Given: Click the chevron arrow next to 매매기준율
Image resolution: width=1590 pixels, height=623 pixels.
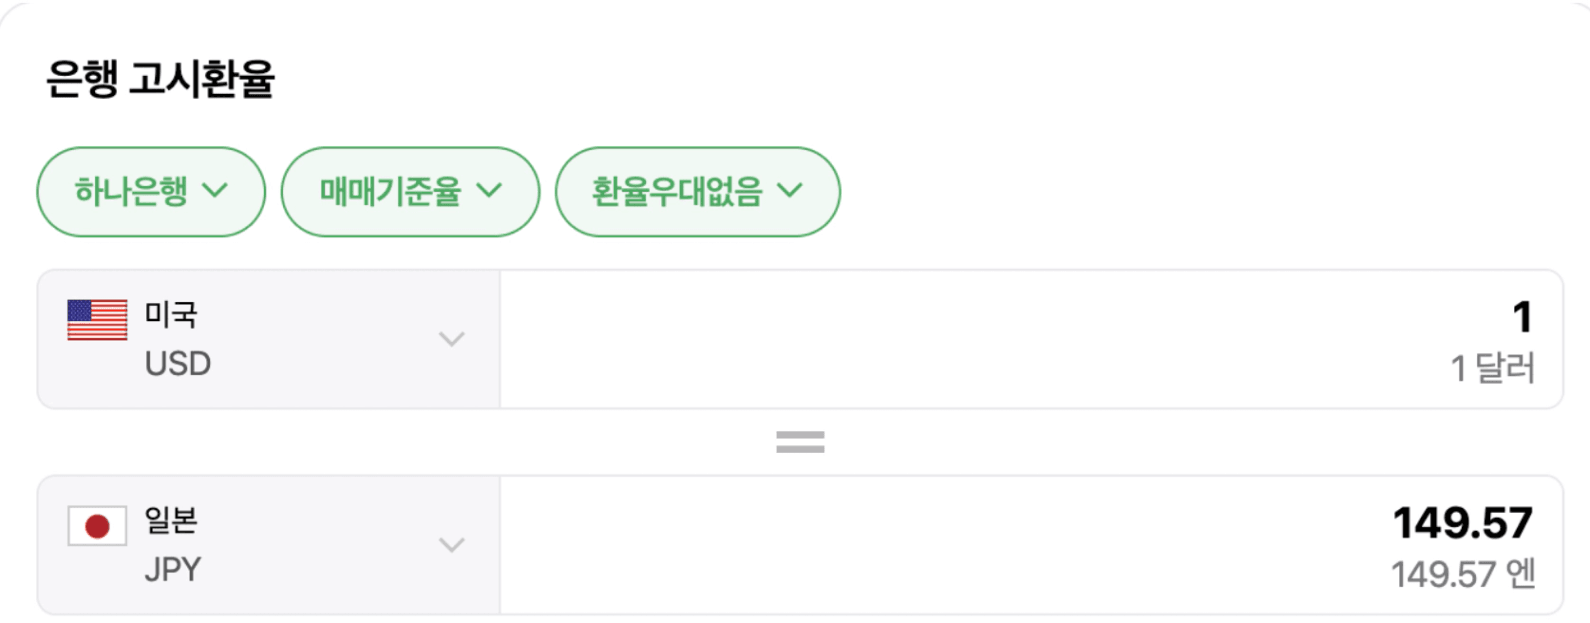Looking at the screenshot, I should click(x=489, y=190).
